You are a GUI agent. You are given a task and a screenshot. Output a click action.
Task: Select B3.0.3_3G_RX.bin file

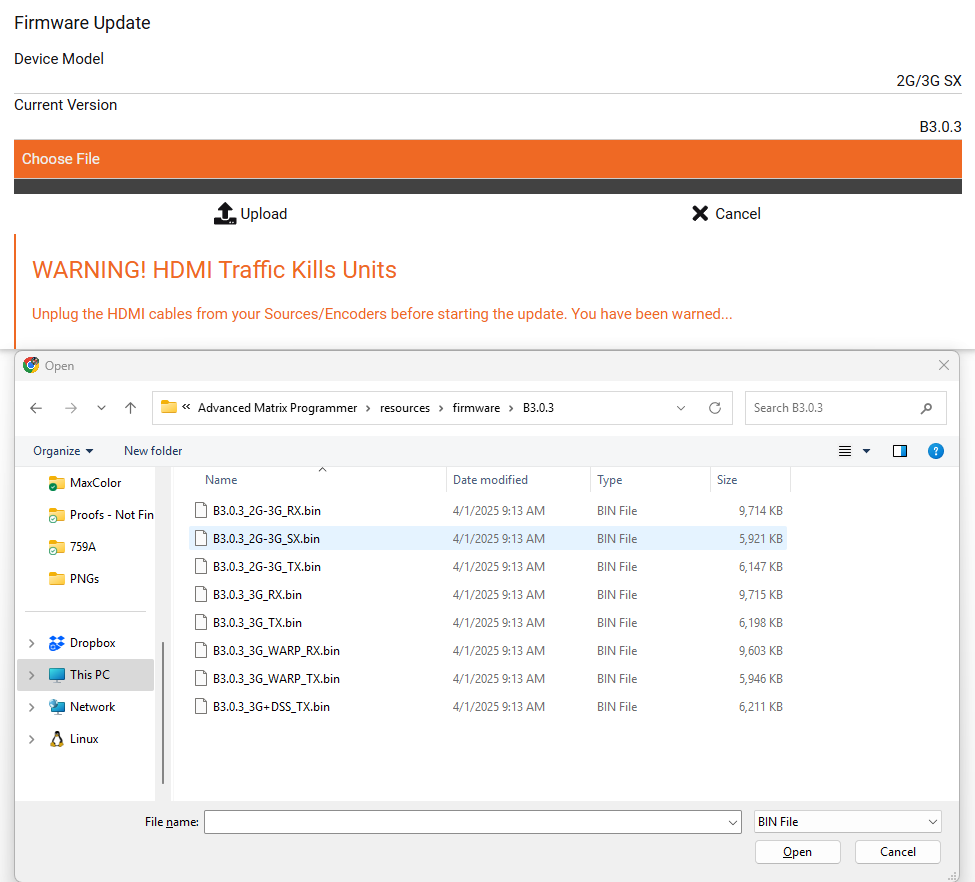pos(488,595)
